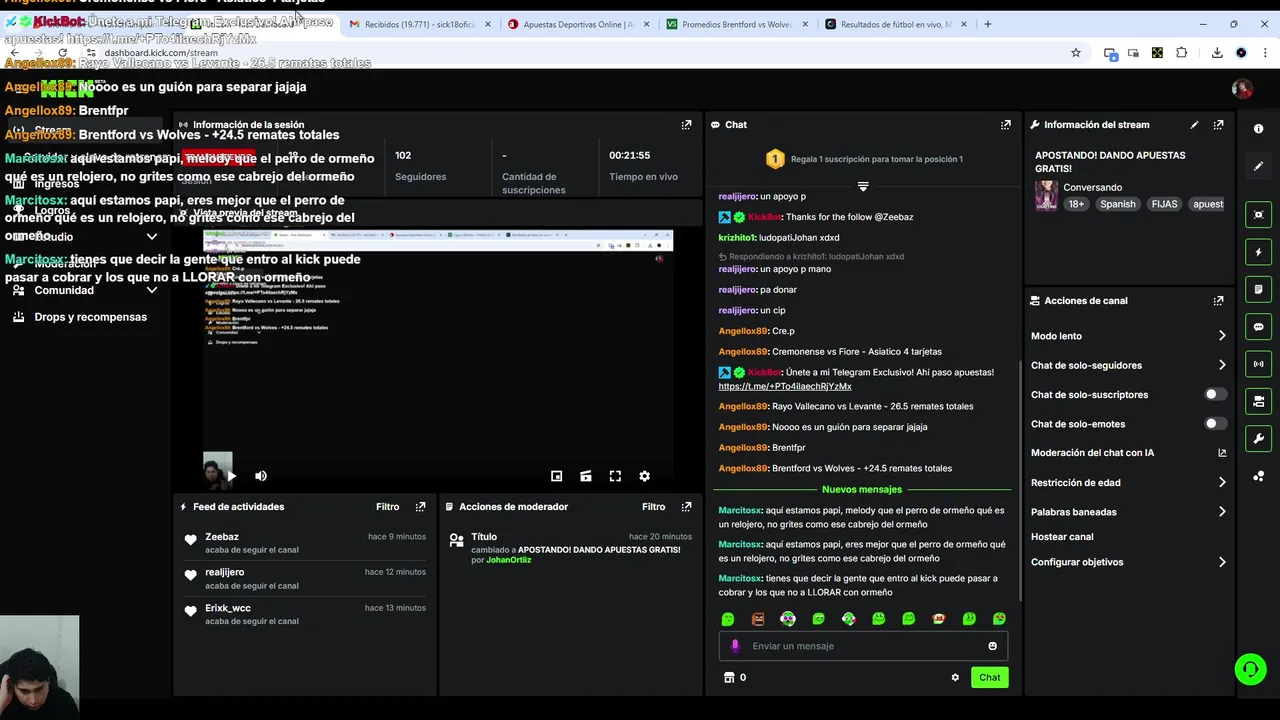Pop out Feed de actividades panel
This screenshot has width=1280, height=720.
[420, 507]
